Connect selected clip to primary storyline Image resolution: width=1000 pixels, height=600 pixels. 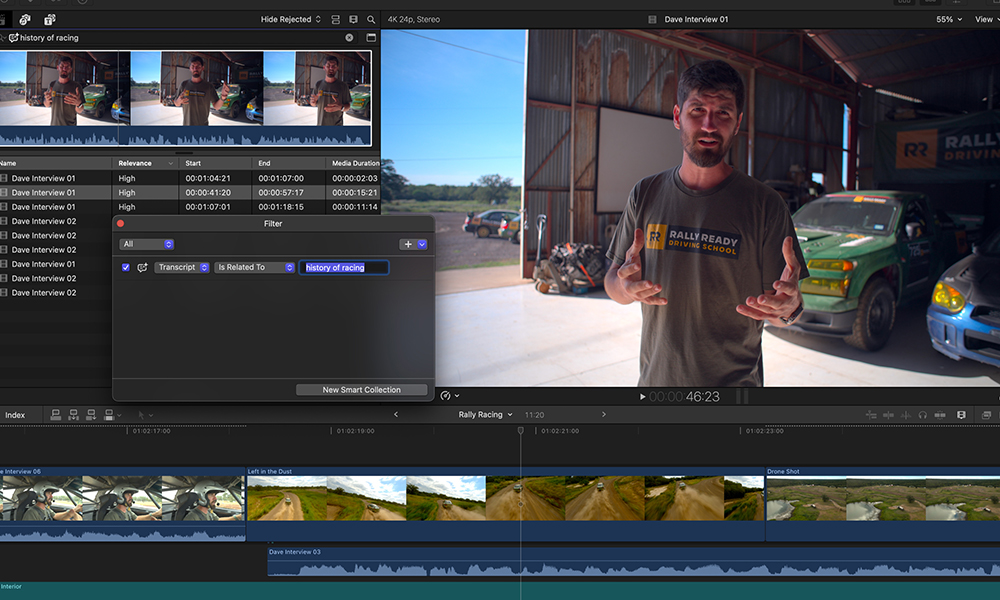(55, 415)
